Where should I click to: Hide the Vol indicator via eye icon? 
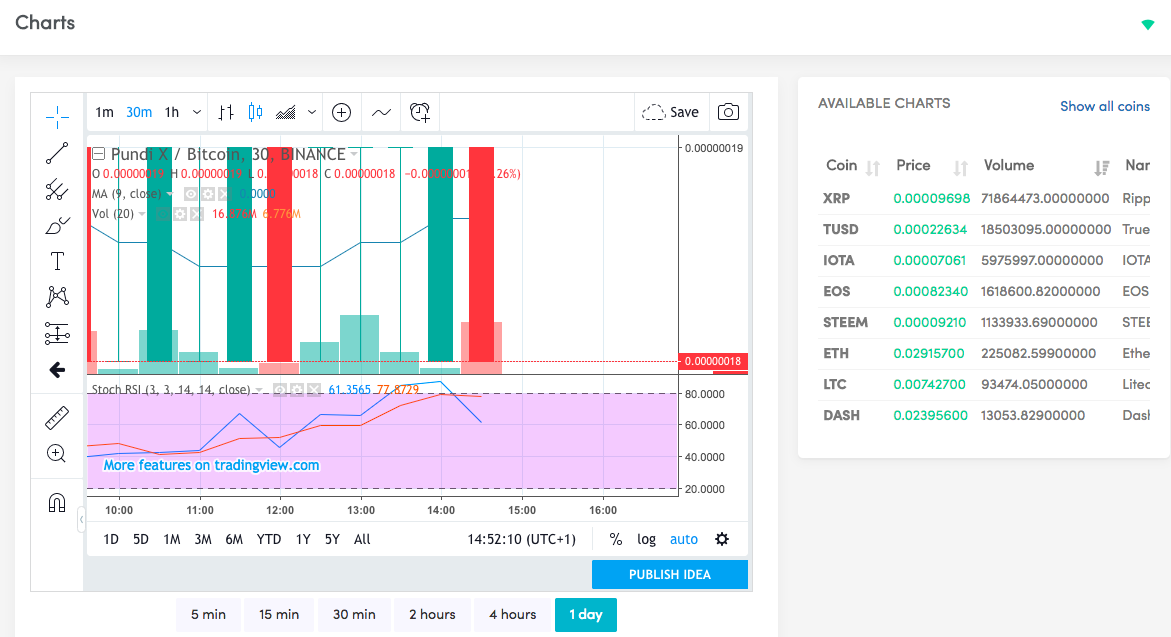(x=163, y=214)
